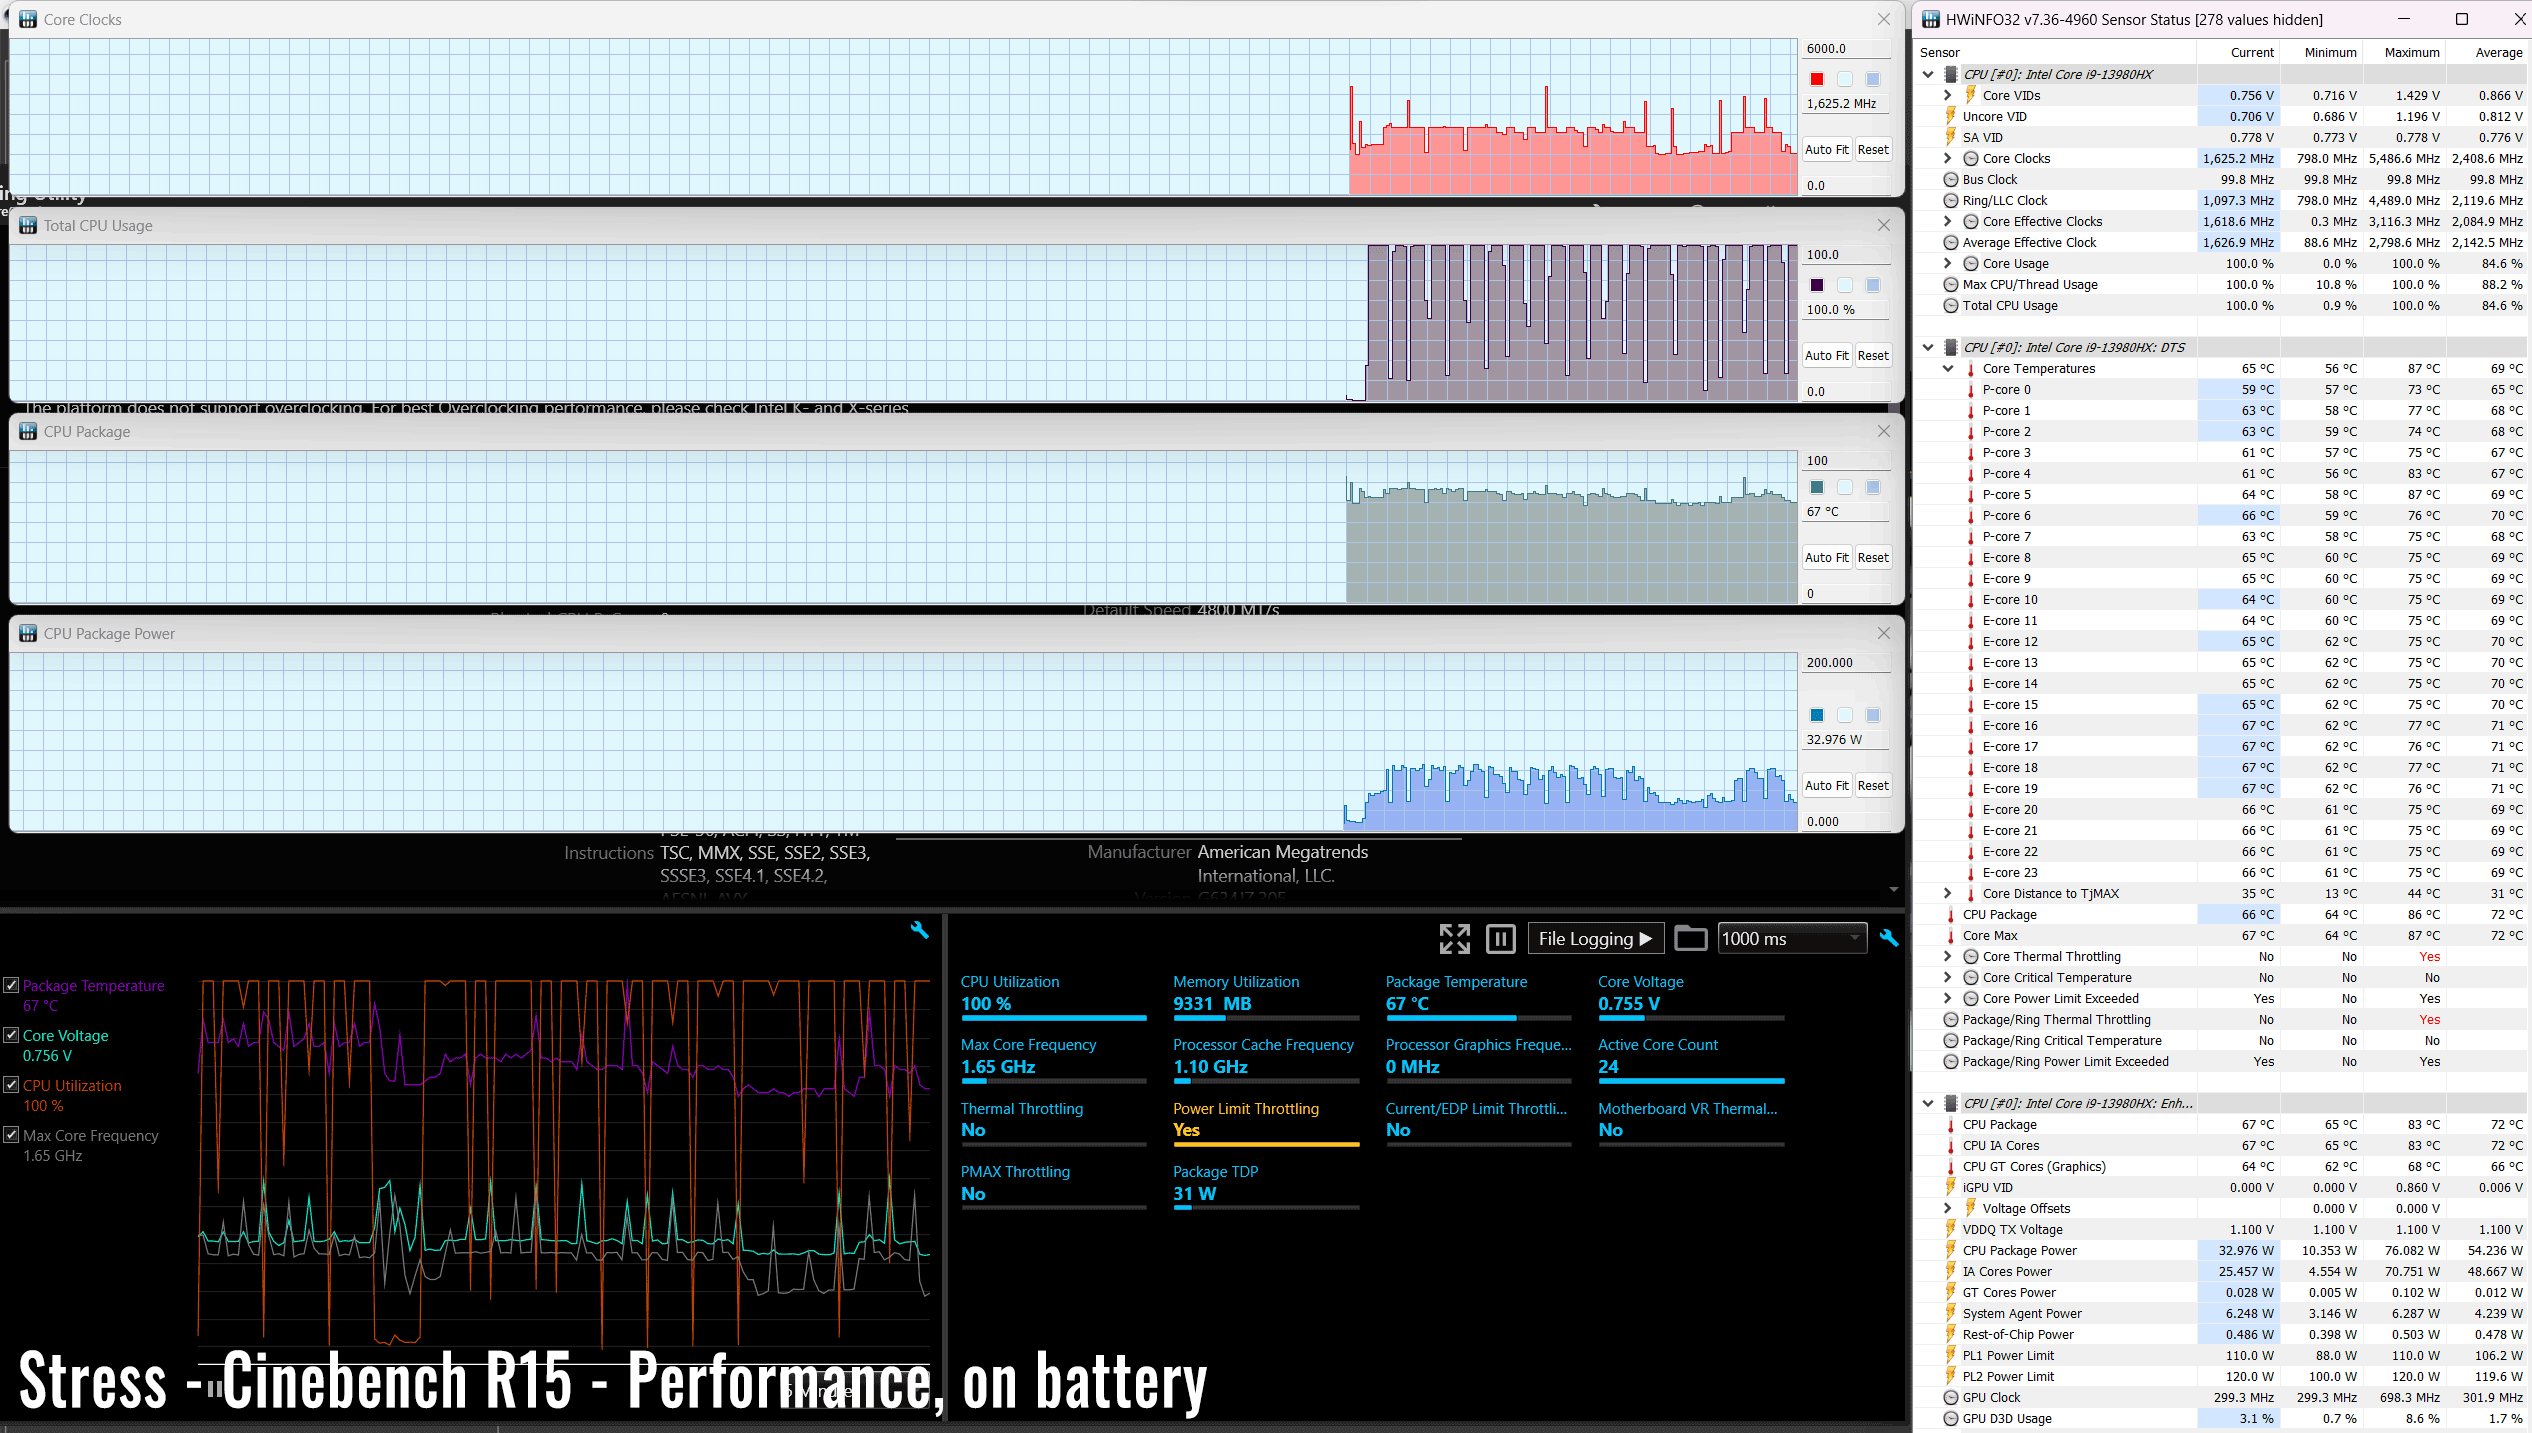Collapse the i9-13980HX DTS sensor group
The width and height of the screenshot is (2532, 1433).
pos(1928,347)
